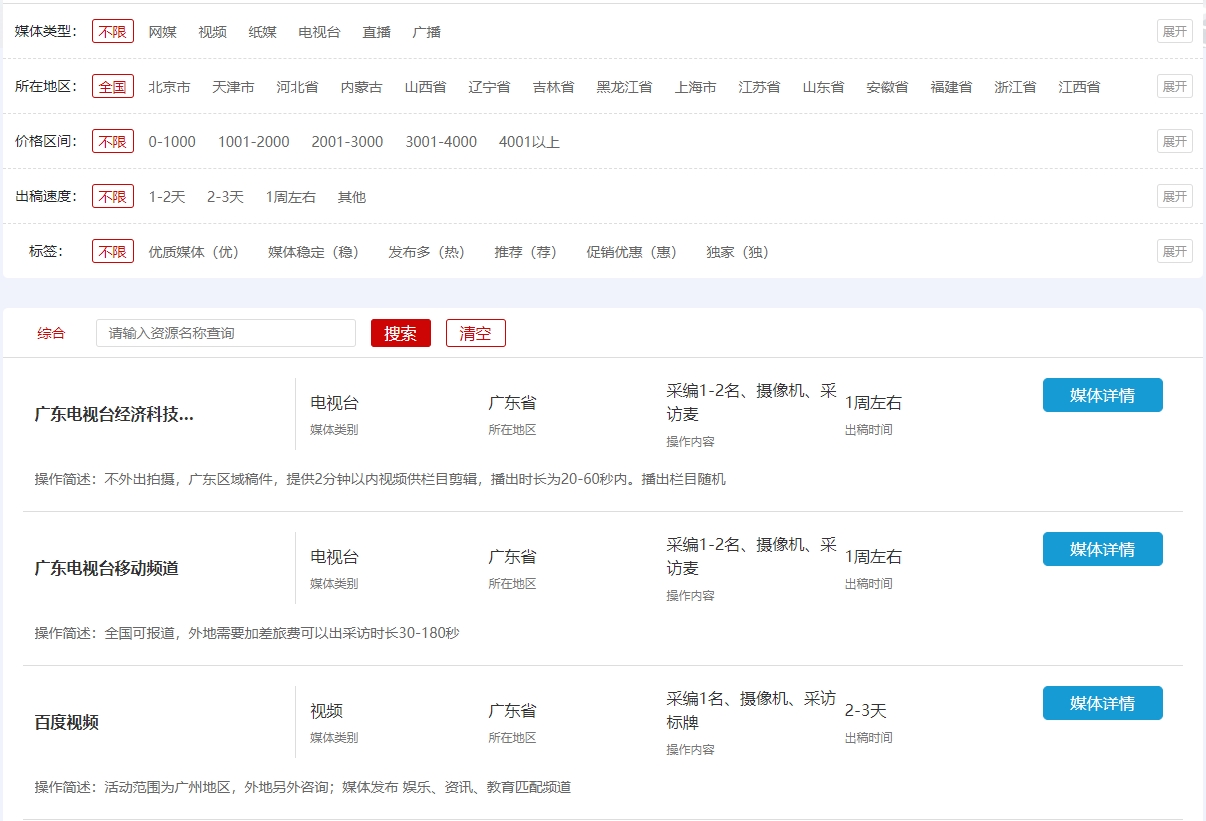
Task: Open 媒体详情 for 广东电视台经济科技
Action: tap(1102, 395)
